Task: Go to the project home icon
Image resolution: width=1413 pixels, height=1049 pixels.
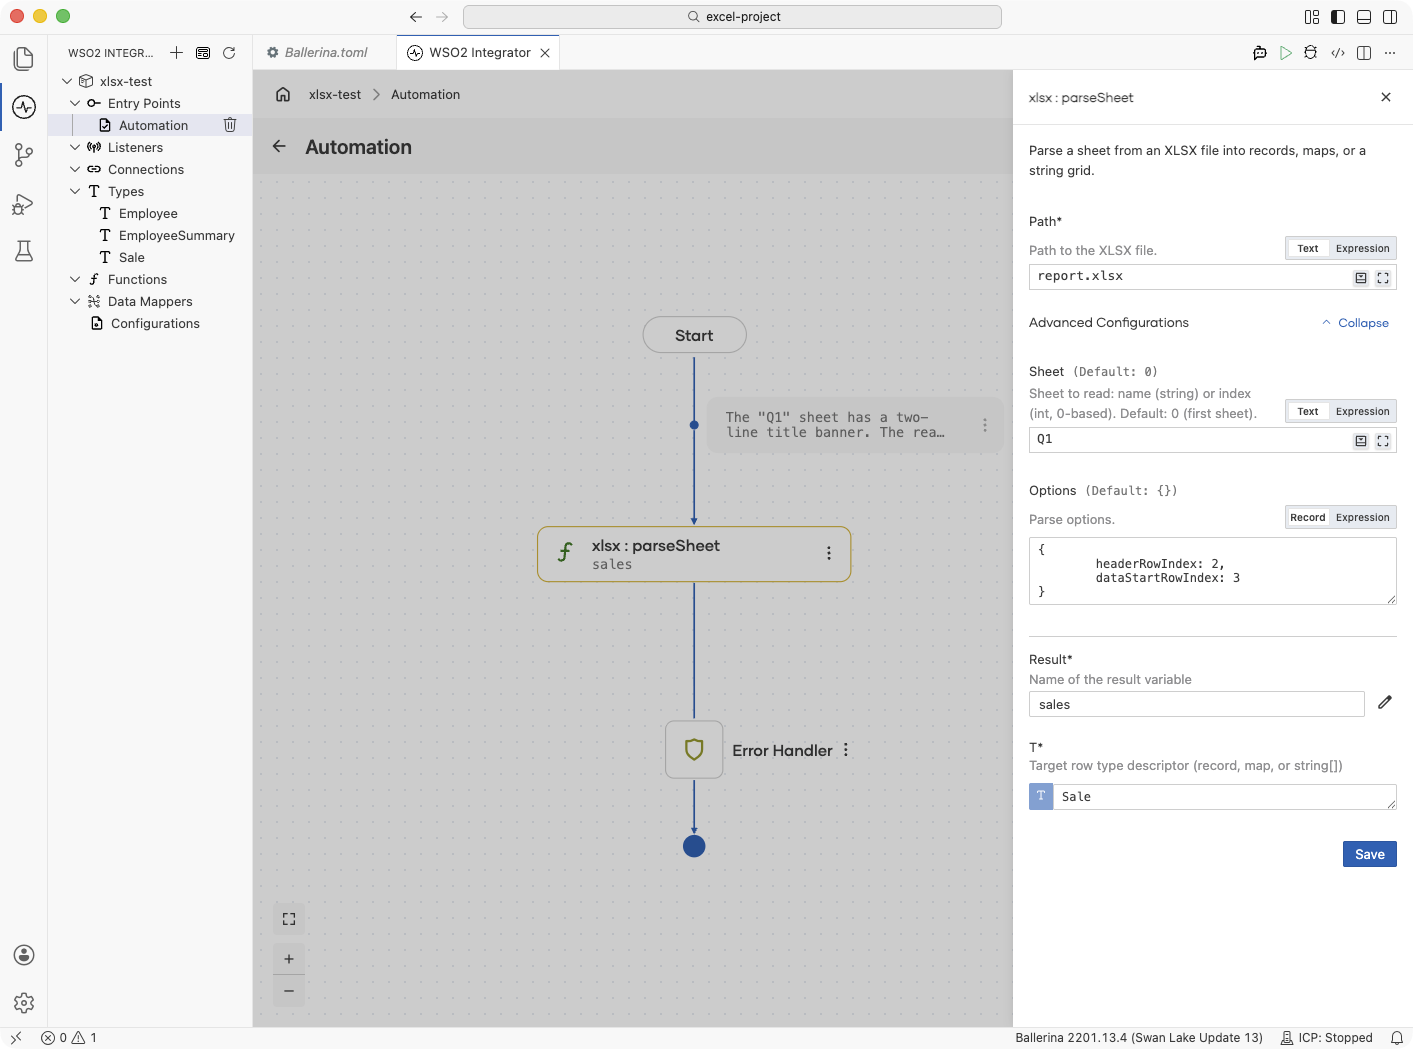Action: 283,94
